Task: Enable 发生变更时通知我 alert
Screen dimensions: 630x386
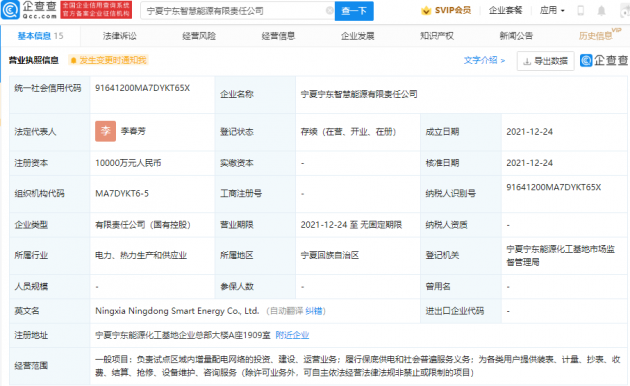Action: (108, 60)
